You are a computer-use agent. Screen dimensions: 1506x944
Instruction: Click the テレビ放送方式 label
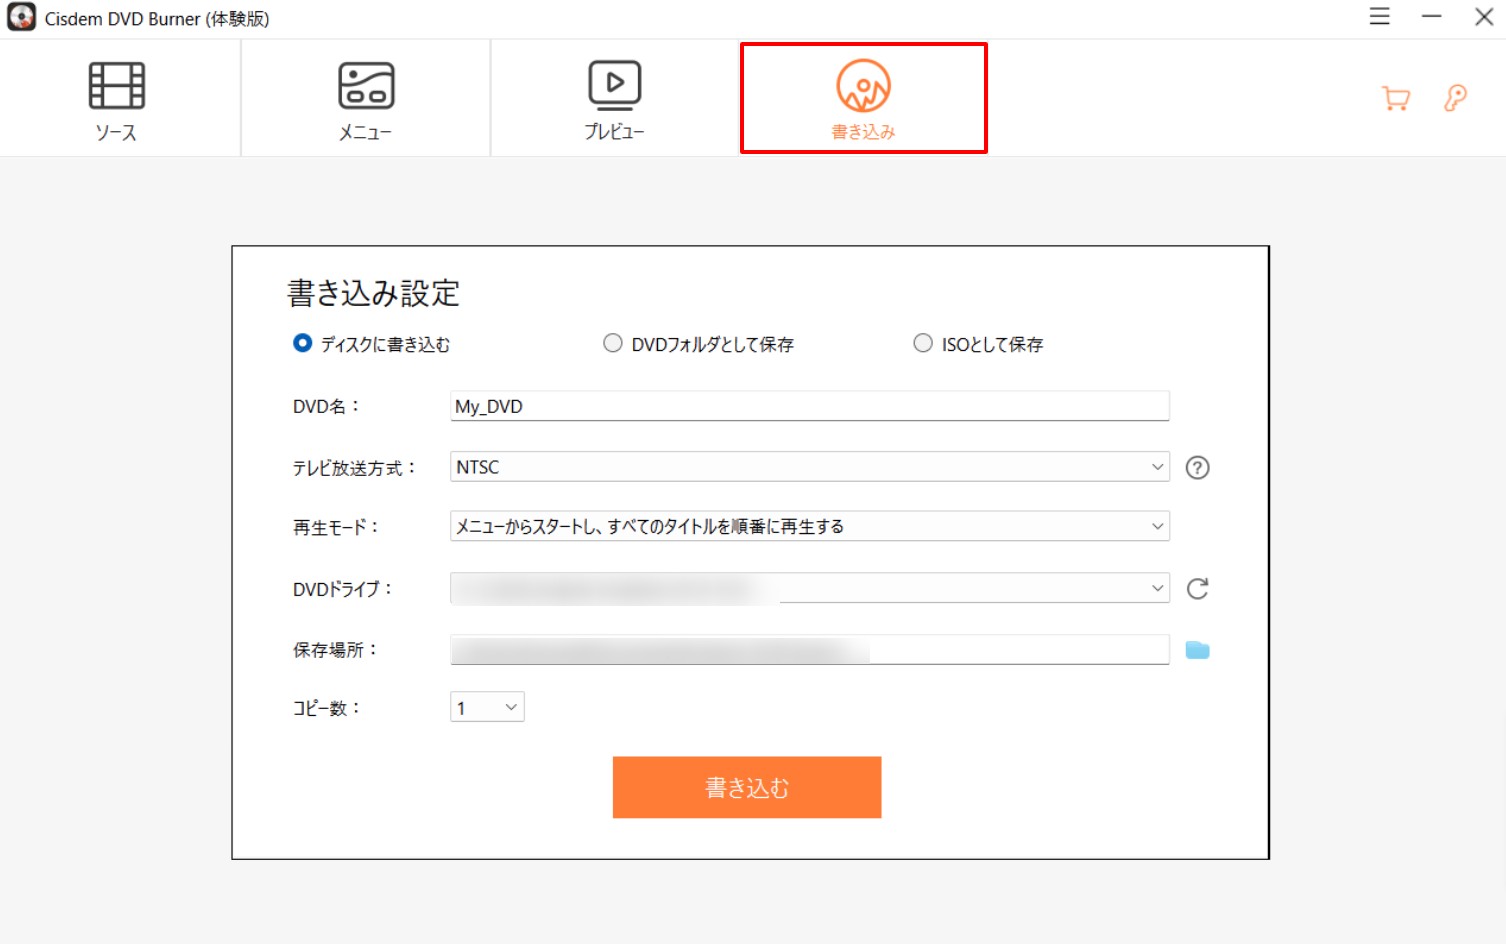pyautogui.click(x=354, y=468)
